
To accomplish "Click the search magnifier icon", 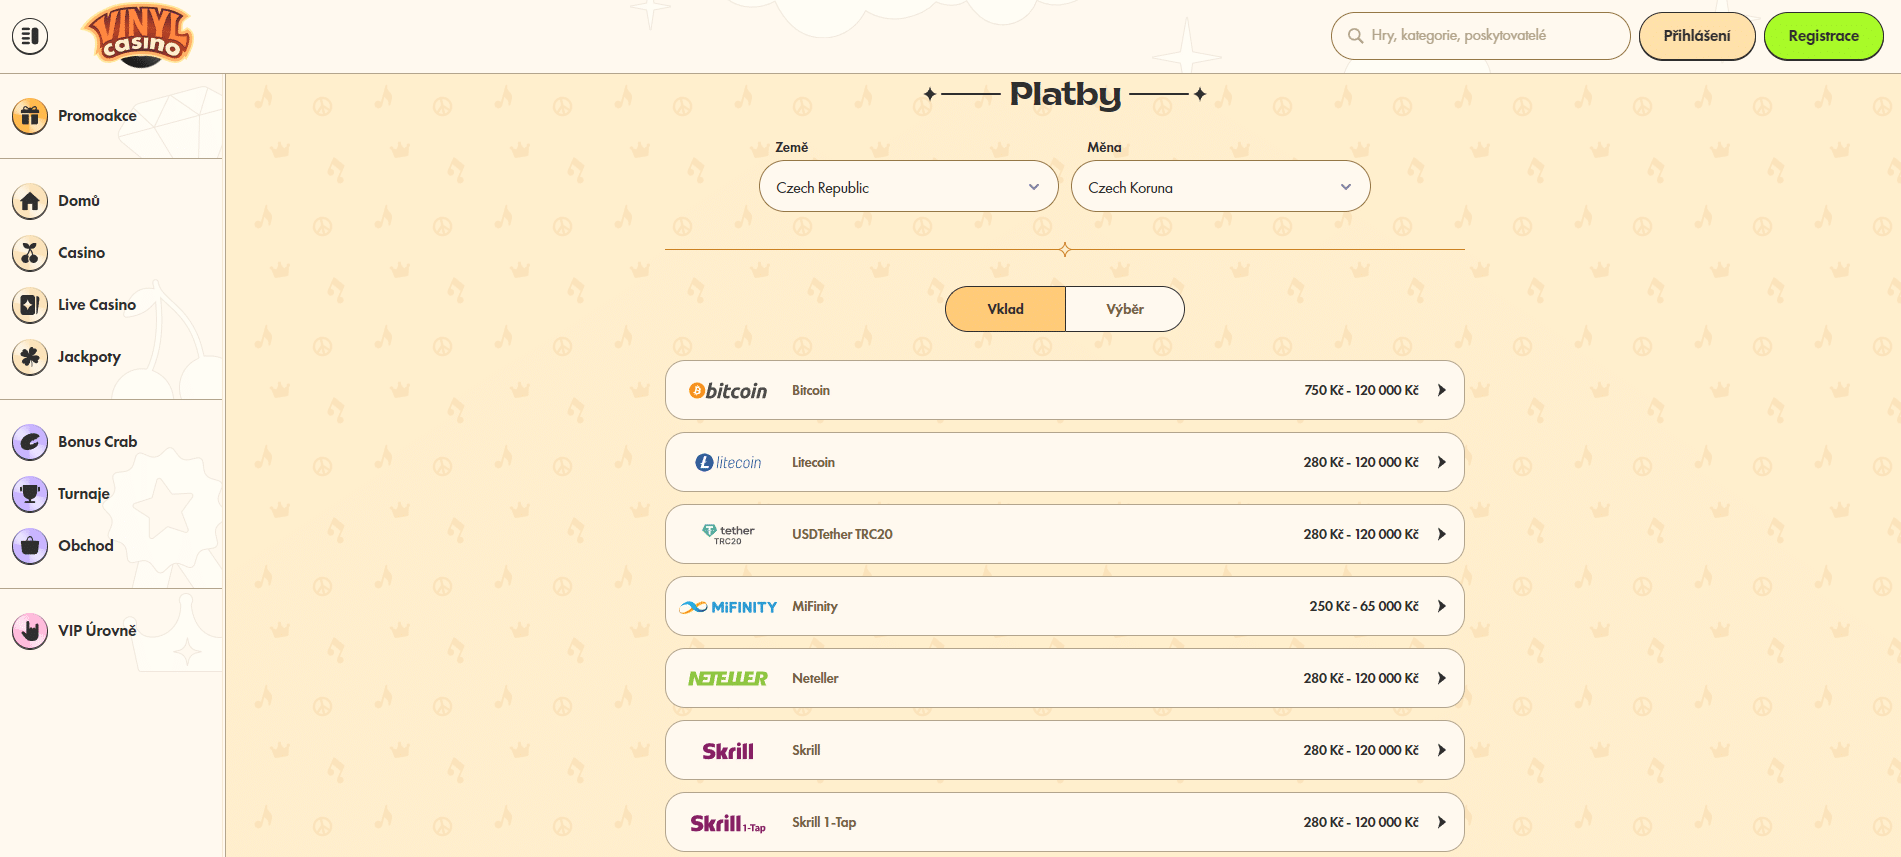I will tap(1356, 36).
